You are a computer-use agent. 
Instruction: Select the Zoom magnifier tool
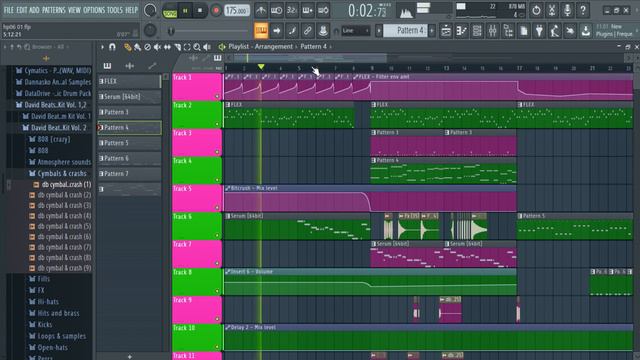[197, 47]
